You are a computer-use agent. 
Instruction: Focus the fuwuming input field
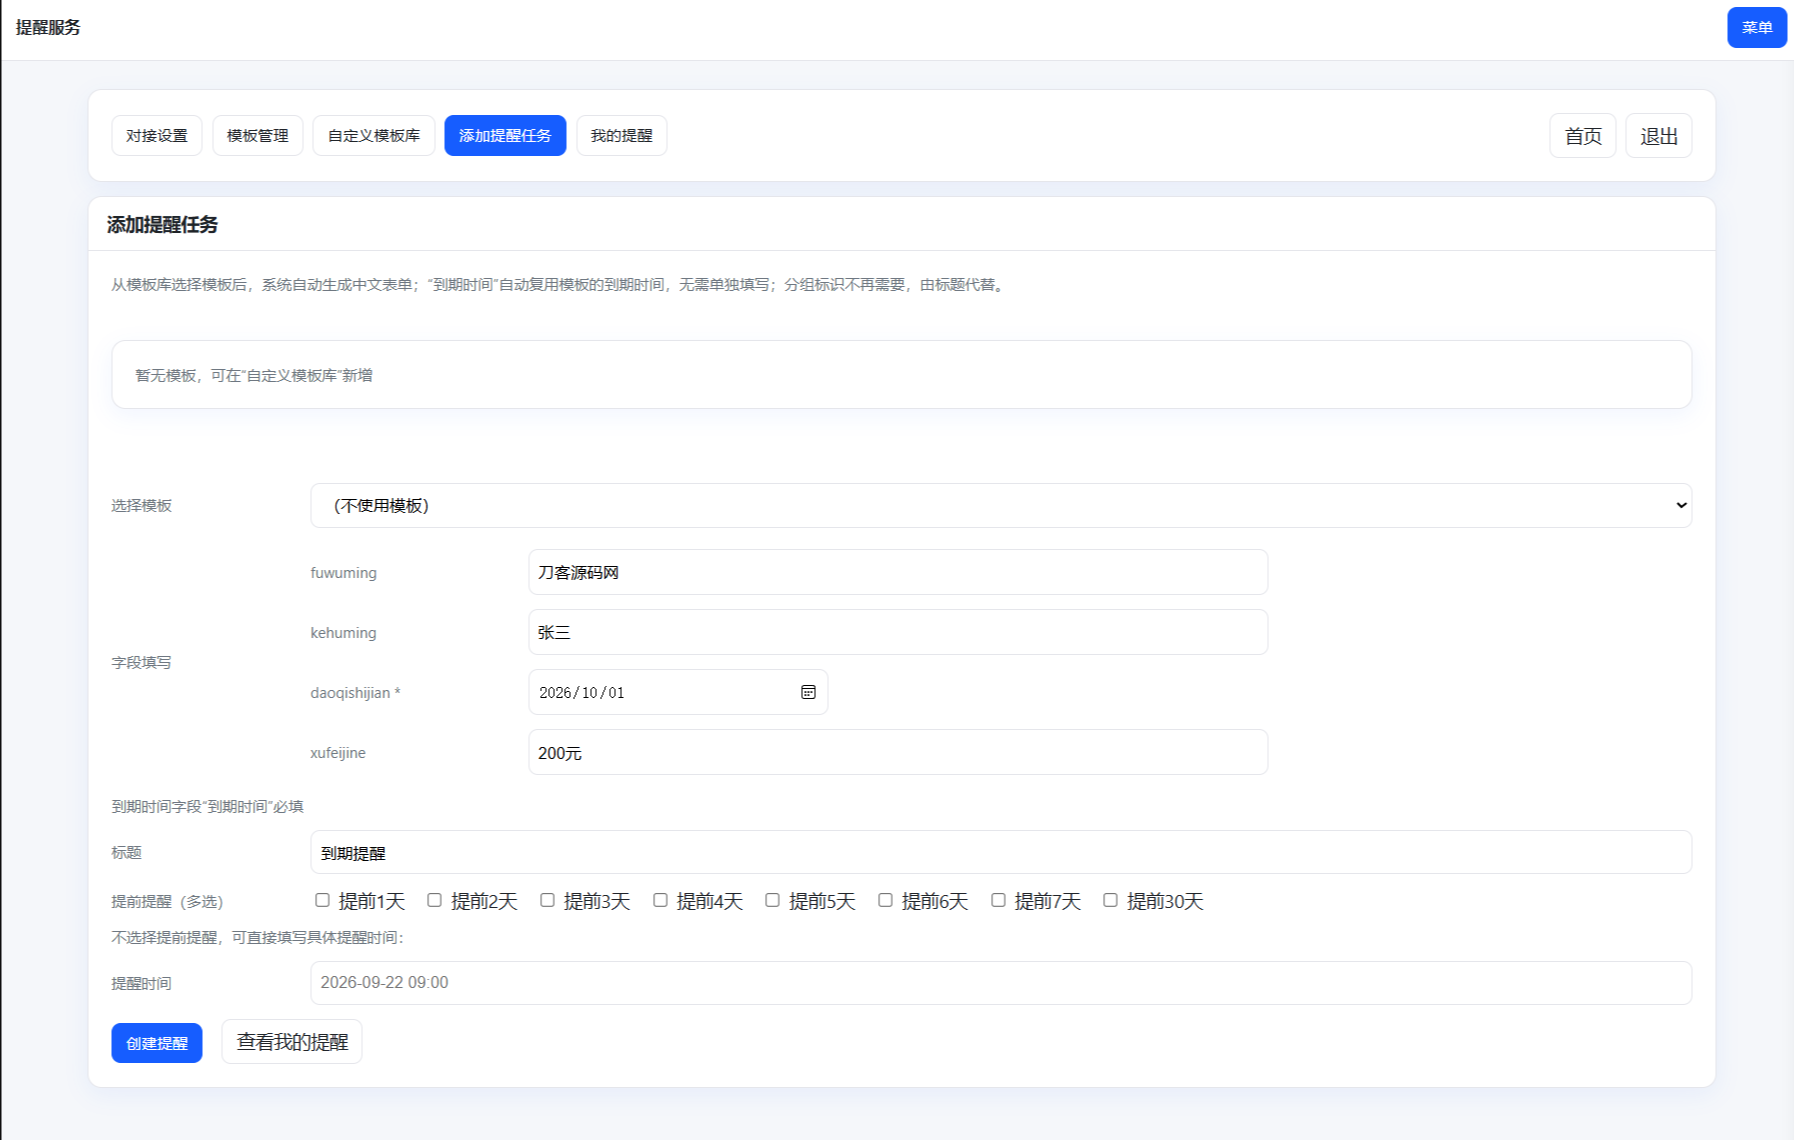click(x=897, y=573)
